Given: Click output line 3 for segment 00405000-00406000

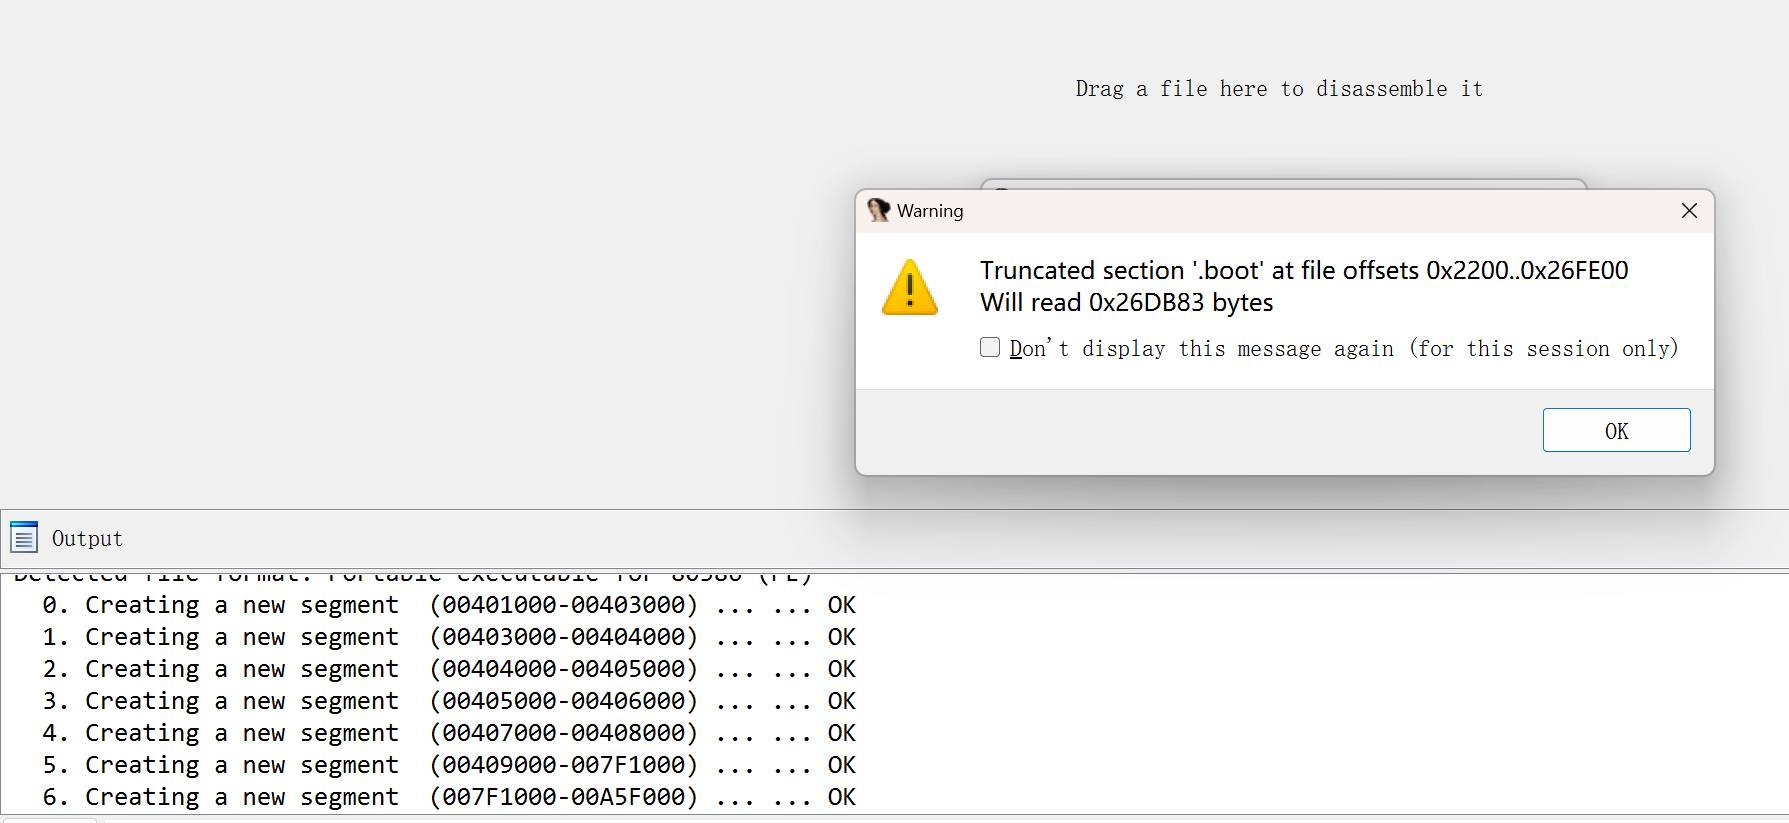Looking at the screenshot, I should 448,701.
